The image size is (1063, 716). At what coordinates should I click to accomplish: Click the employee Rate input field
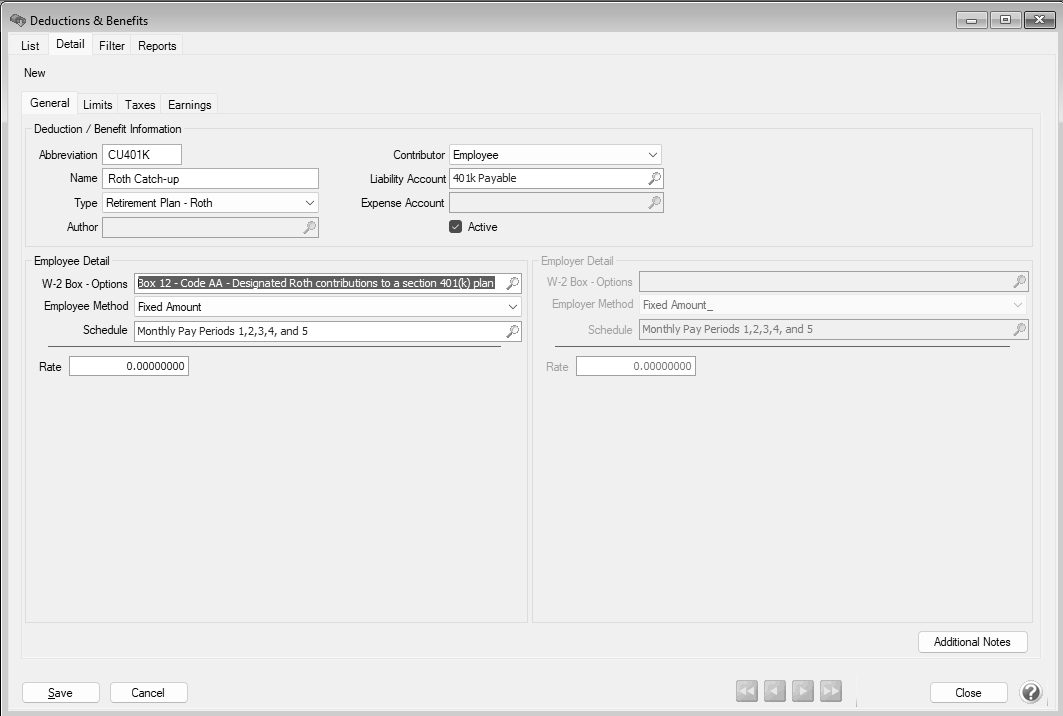coord(128,367)
